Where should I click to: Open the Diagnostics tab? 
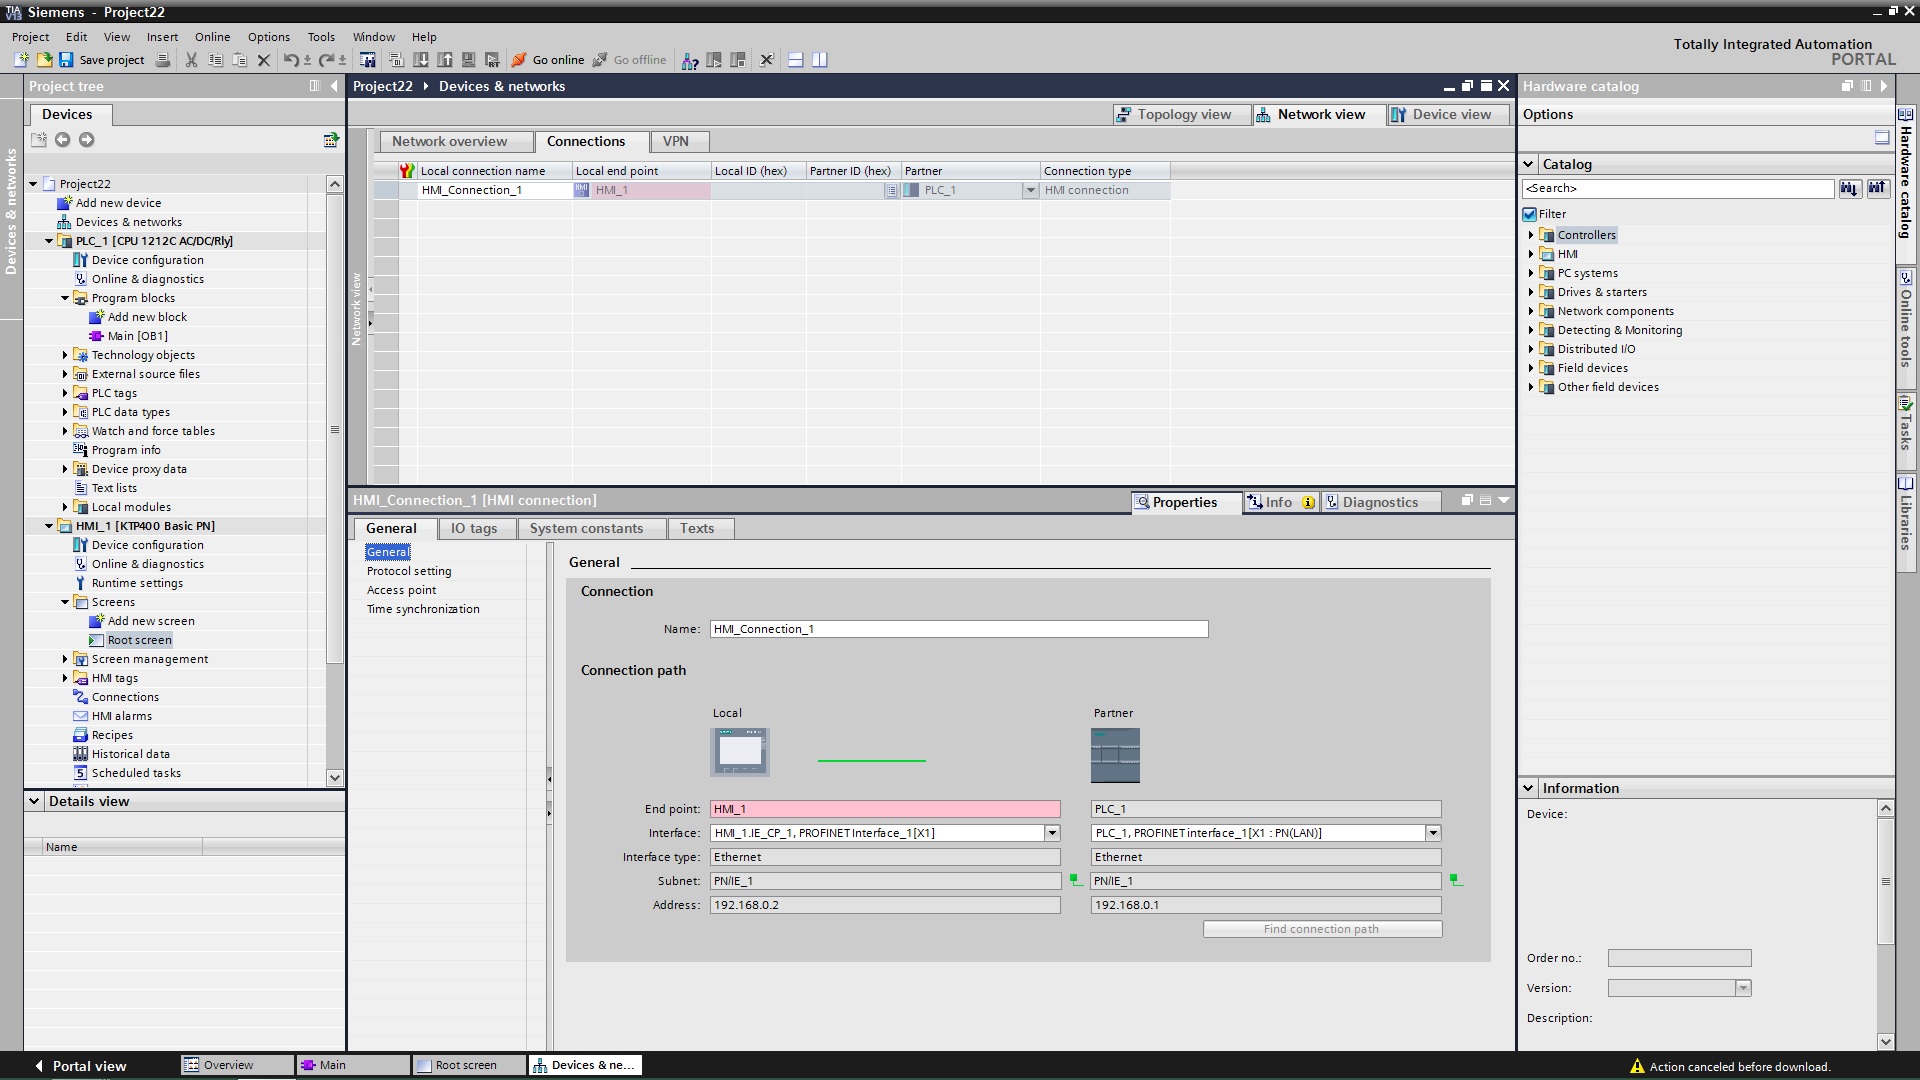(1380, 503)
